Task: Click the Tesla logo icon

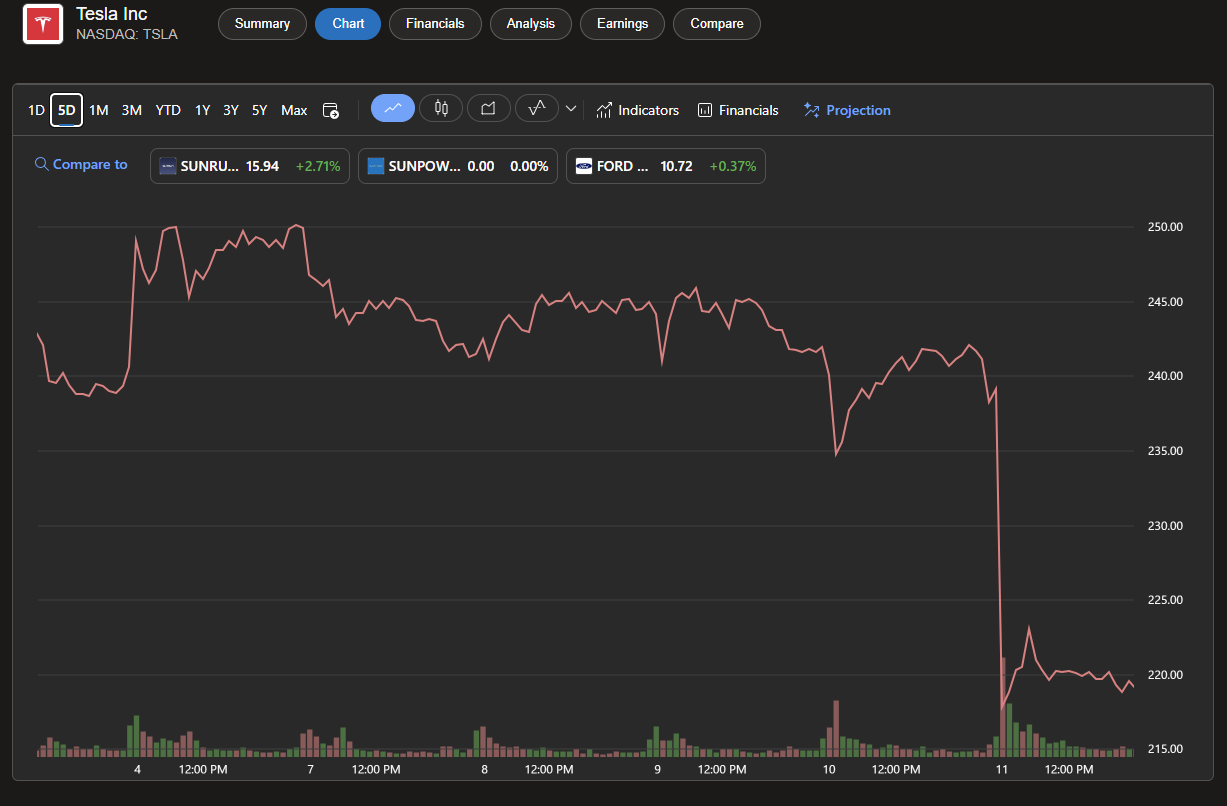Action: [x=43, y=24]
